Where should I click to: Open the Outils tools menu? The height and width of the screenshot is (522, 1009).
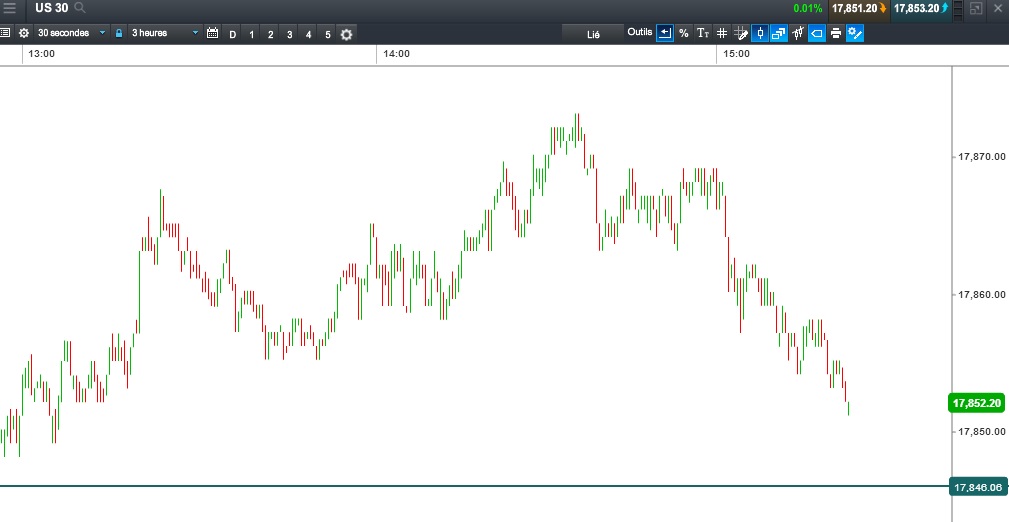click(x=640, y=32)
